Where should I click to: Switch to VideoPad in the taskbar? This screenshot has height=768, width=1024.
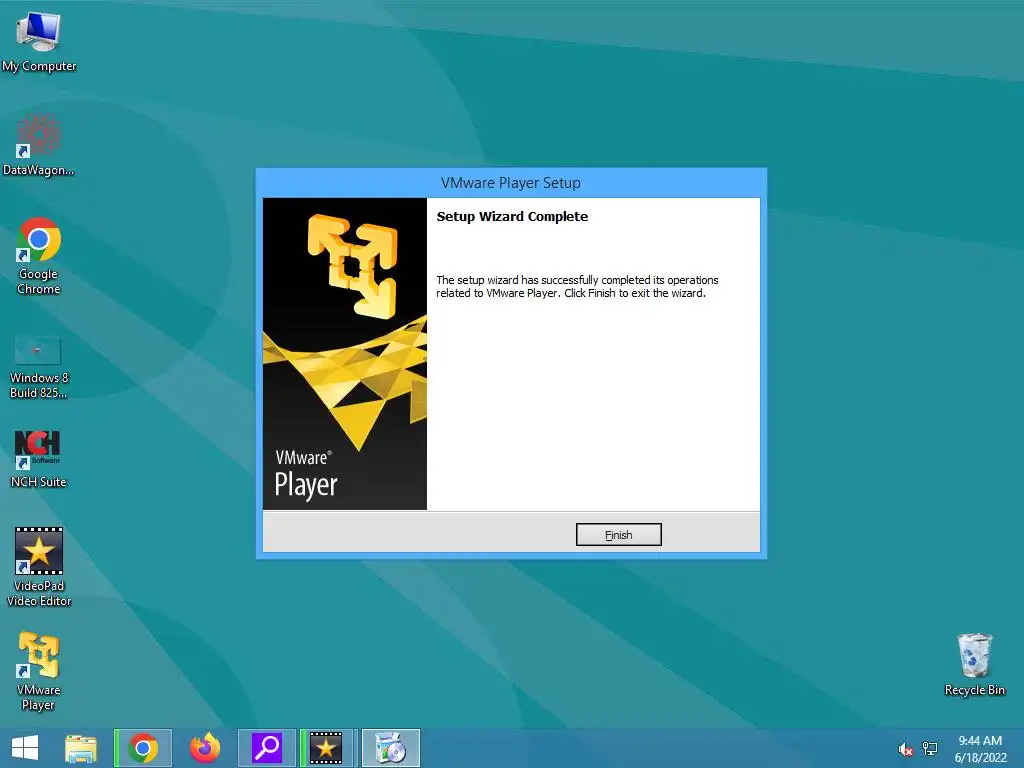tap(326, 748)
